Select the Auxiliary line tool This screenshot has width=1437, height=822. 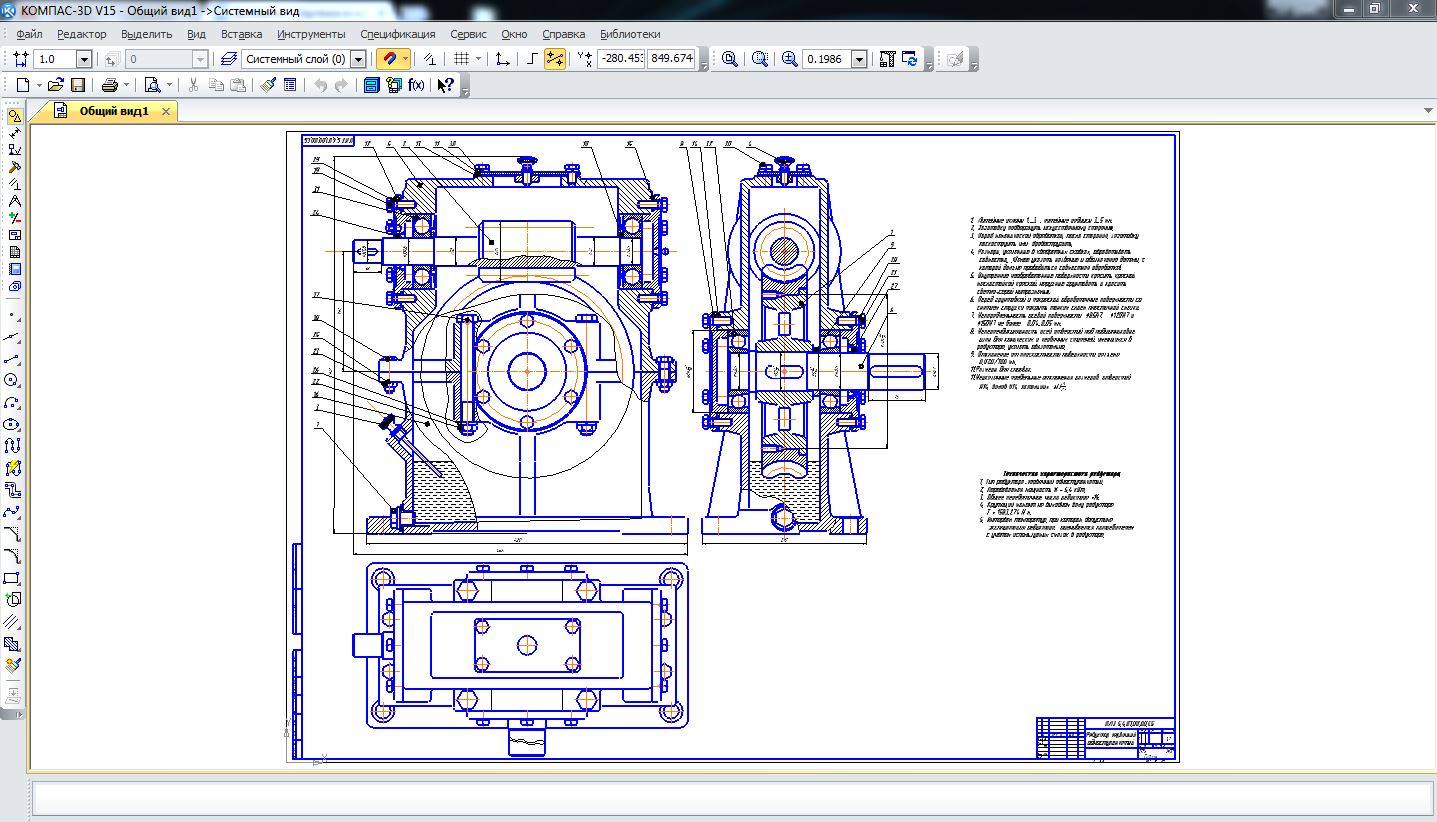coord(14,336)
